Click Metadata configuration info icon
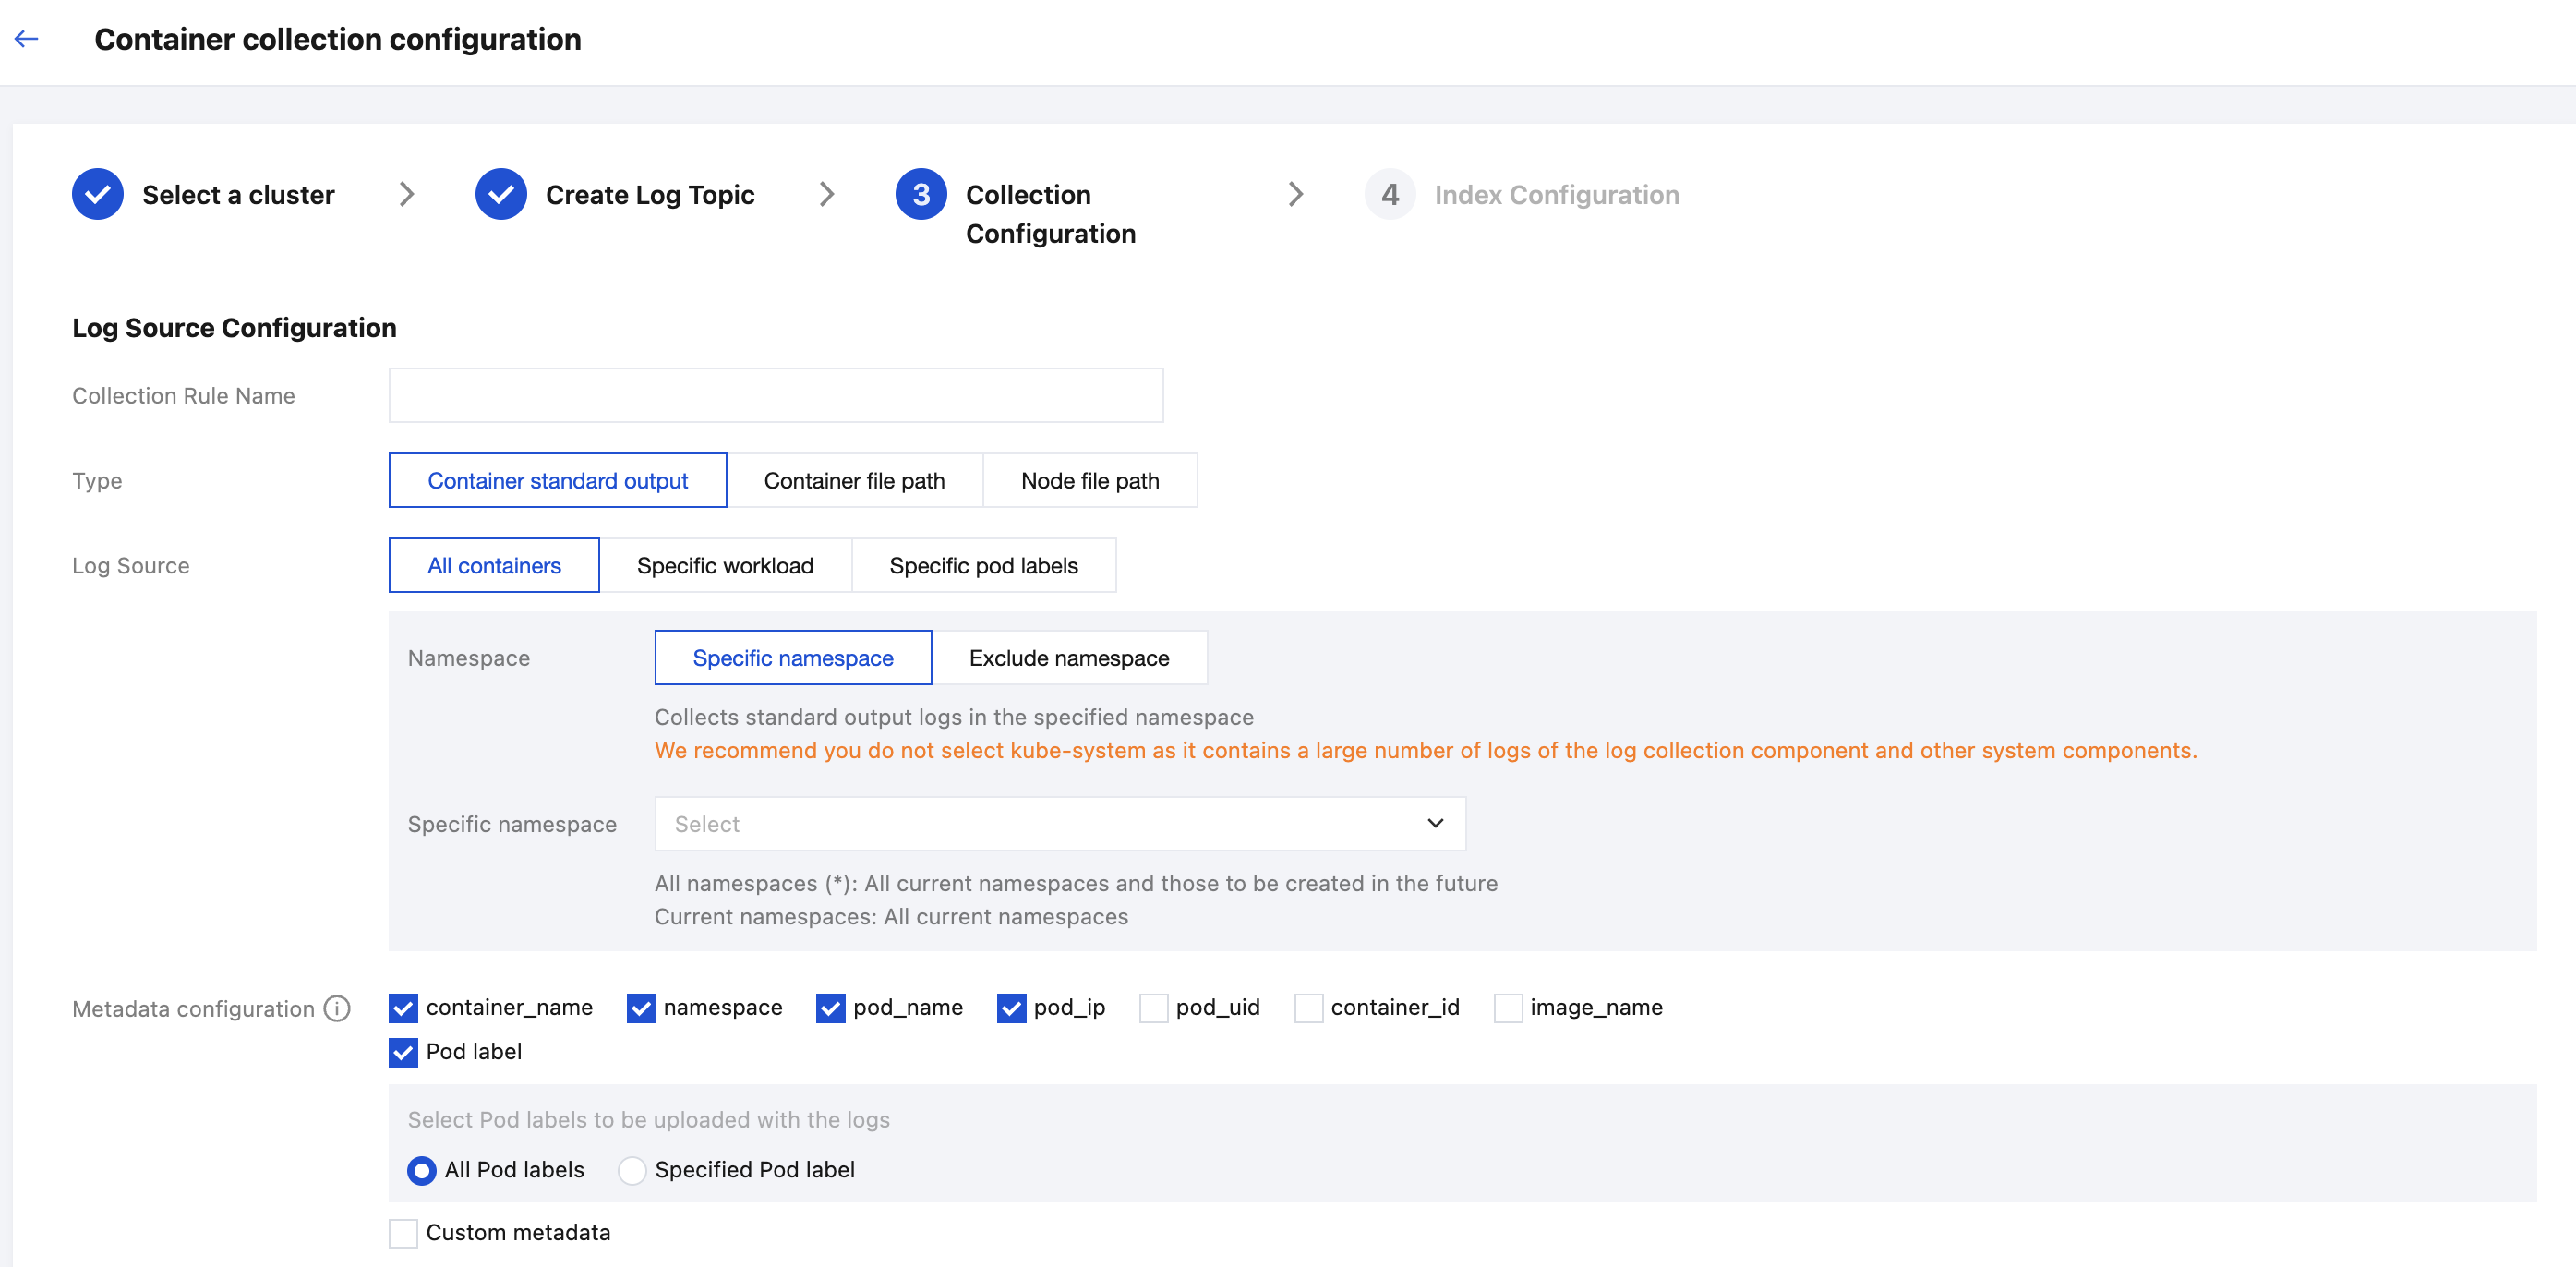The width and height of the screenshot is (2576, 1267). pyautogui.click(x=338, y=1008)
